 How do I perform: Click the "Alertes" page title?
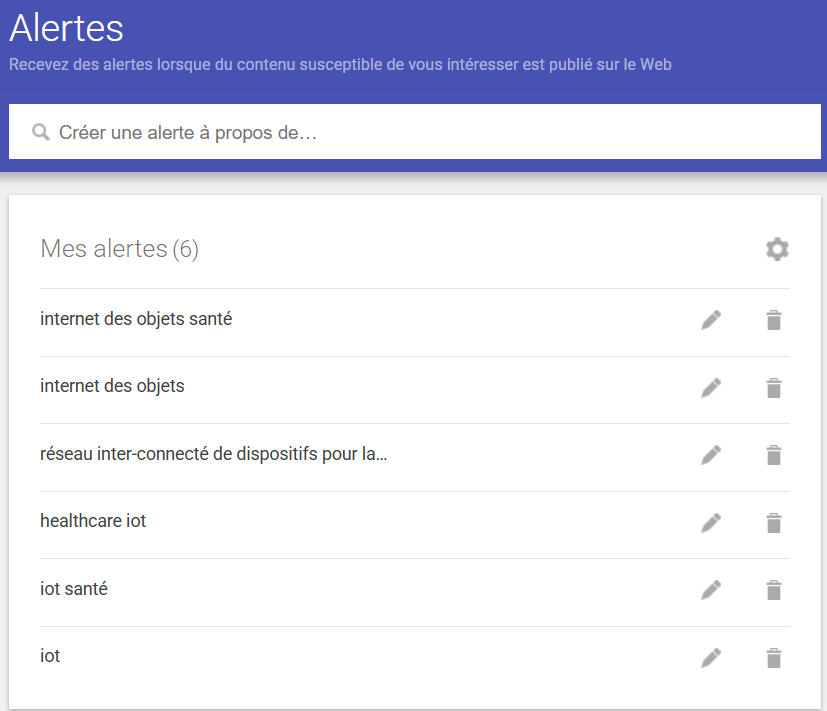coord(66,28)
